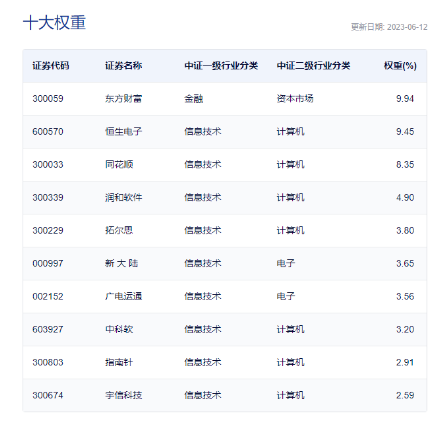
Task: Click the 中证二级行业分类 column header
Action: coord(313,66)
